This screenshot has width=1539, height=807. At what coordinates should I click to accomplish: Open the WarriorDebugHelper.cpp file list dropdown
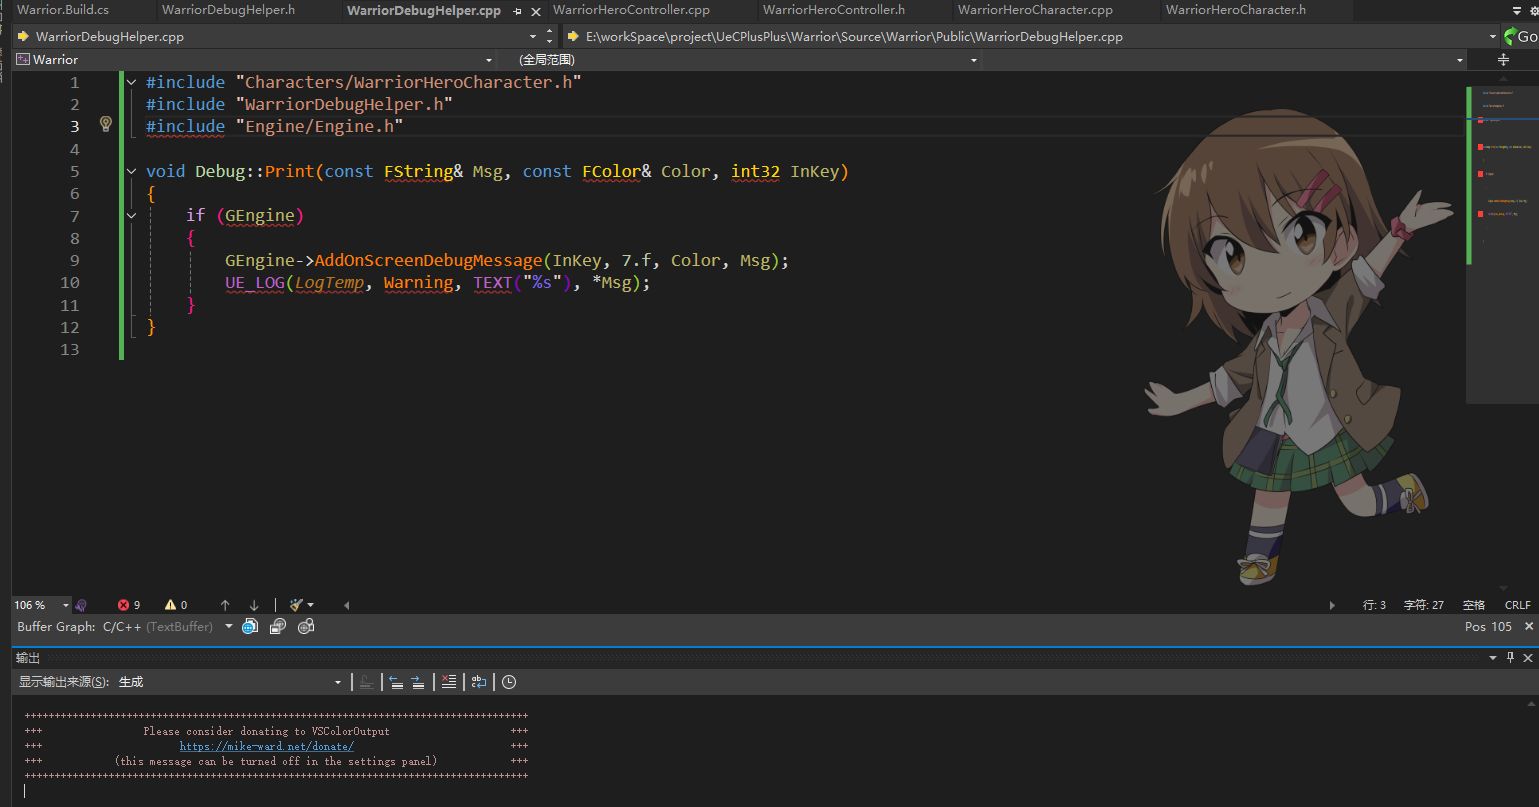point(534,36)
